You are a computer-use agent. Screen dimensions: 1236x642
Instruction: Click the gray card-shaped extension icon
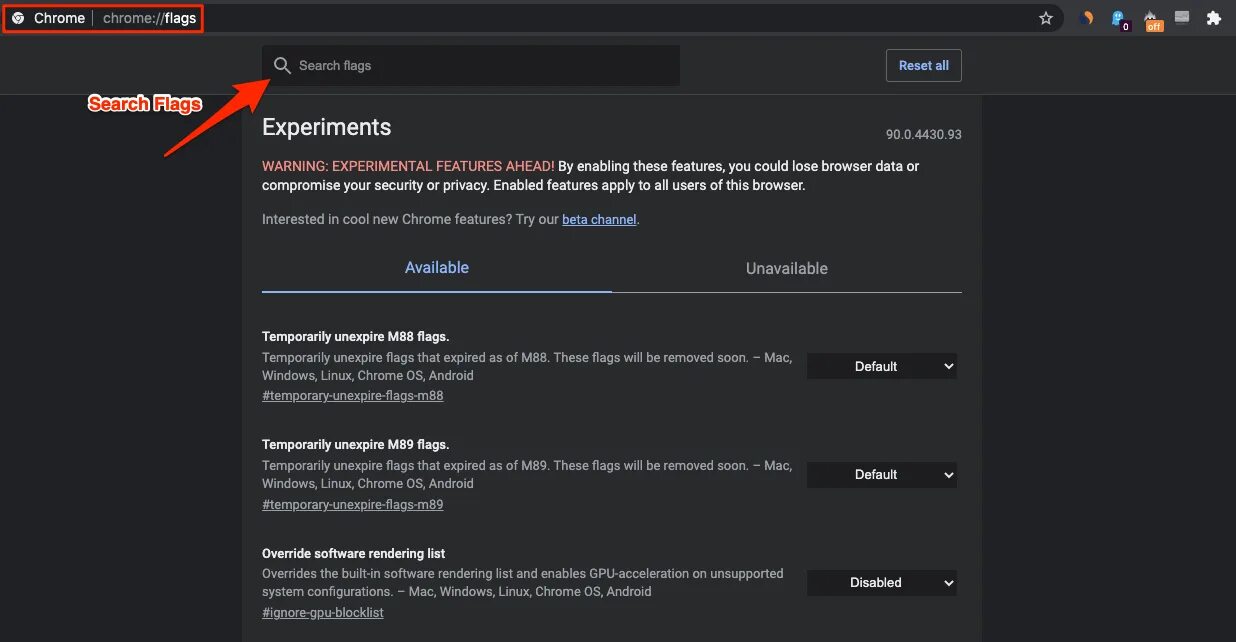(1182, 17)
